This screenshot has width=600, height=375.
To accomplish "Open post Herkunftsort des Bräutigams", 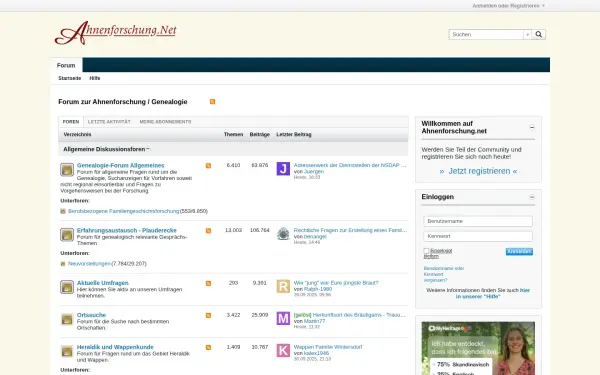I will (x=359, y=315).
